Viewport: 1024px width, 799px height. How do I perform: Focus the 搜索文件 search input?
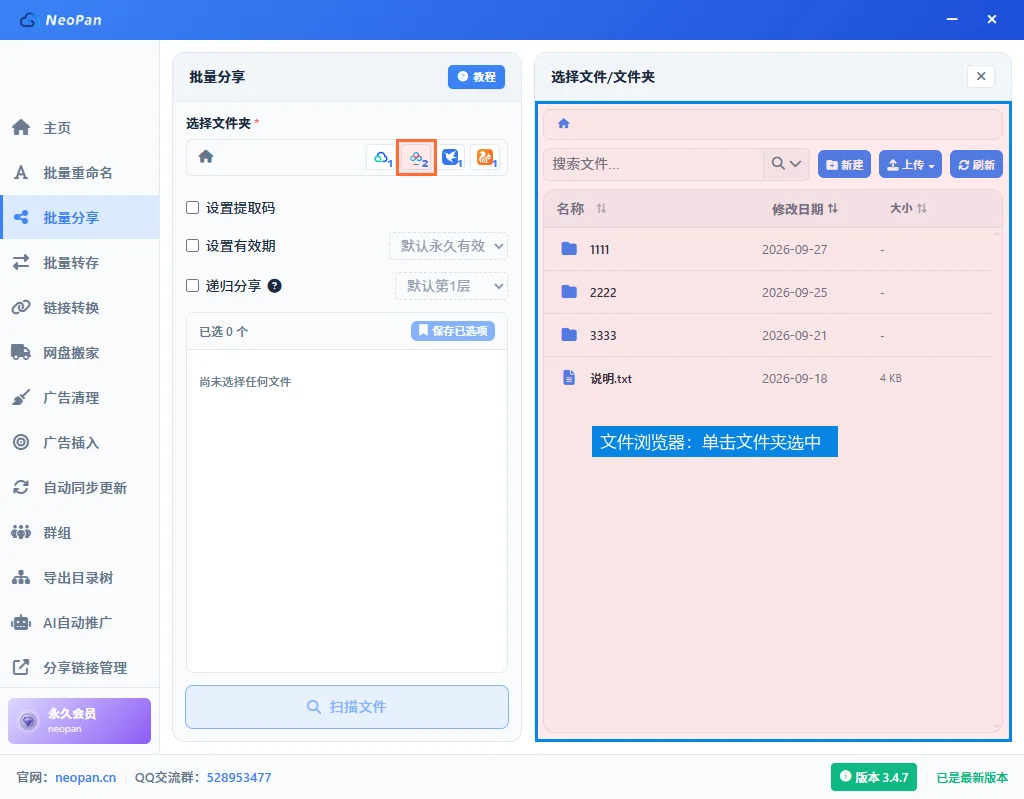tap(653, 164)
